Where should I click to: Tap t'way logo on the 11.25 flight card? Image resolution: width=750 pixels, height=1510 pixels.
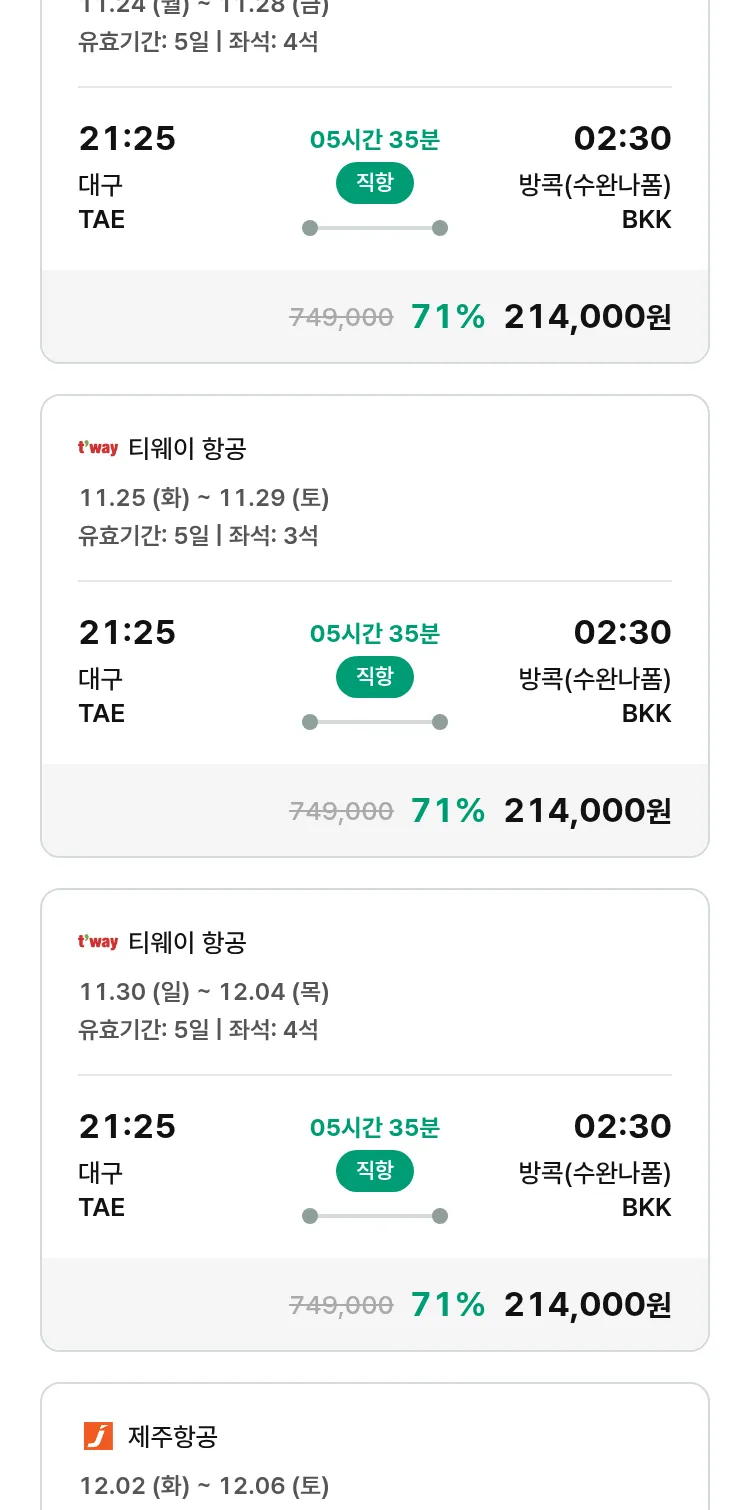tap(98, 448)
